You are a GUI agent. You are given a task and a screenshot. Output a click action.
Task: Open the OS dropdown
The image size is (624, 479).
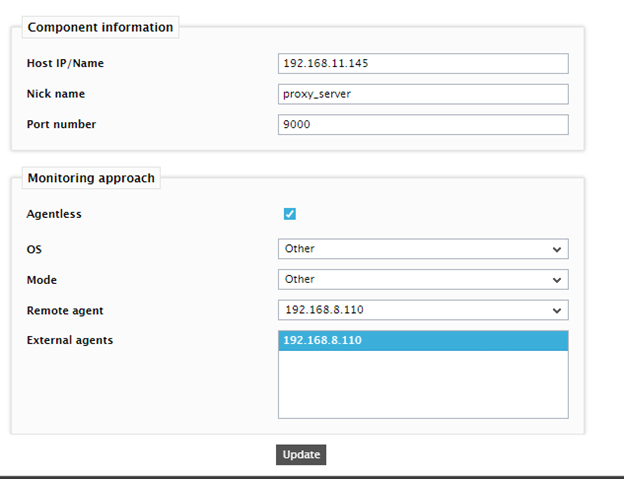click(423, 249)
